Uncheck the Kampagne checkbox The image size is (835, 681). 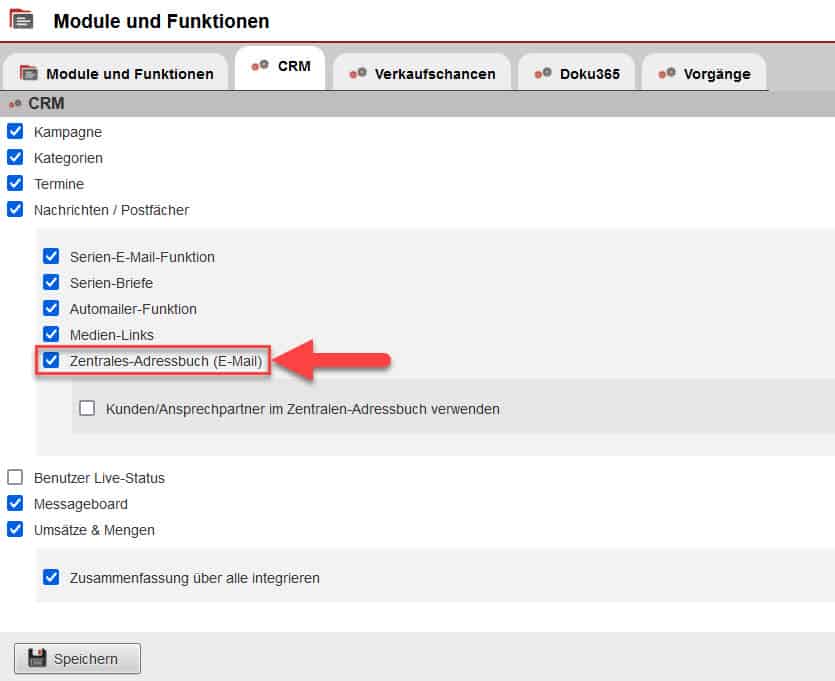point(15,131)
